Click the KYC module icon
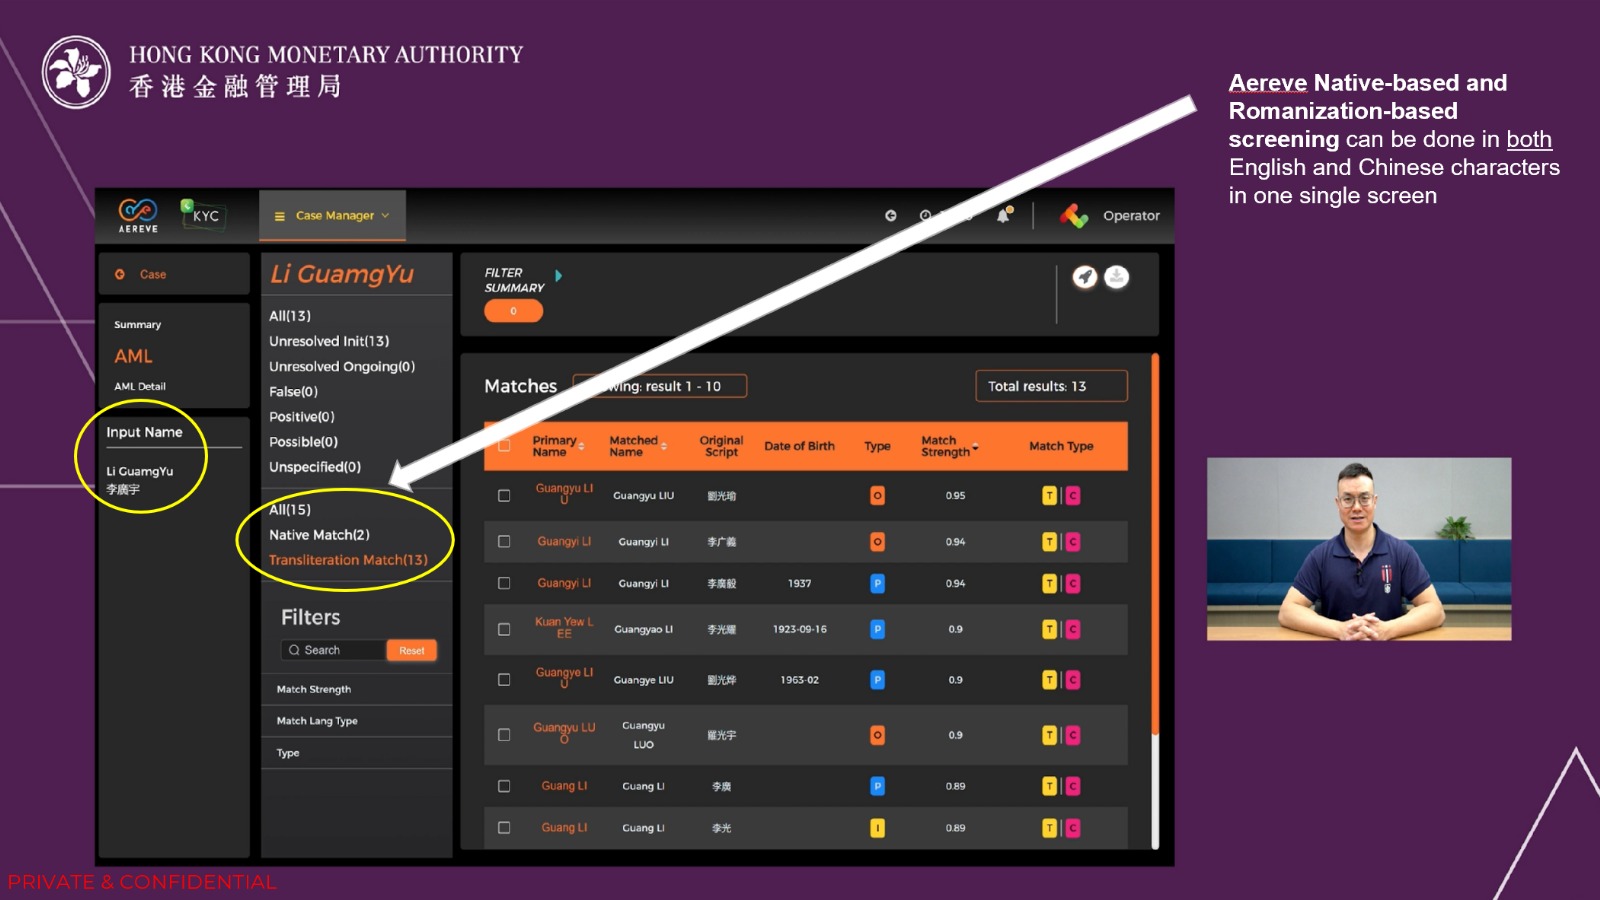Image resolution: width=1600 pixels, height=900 pixels. 202,214
